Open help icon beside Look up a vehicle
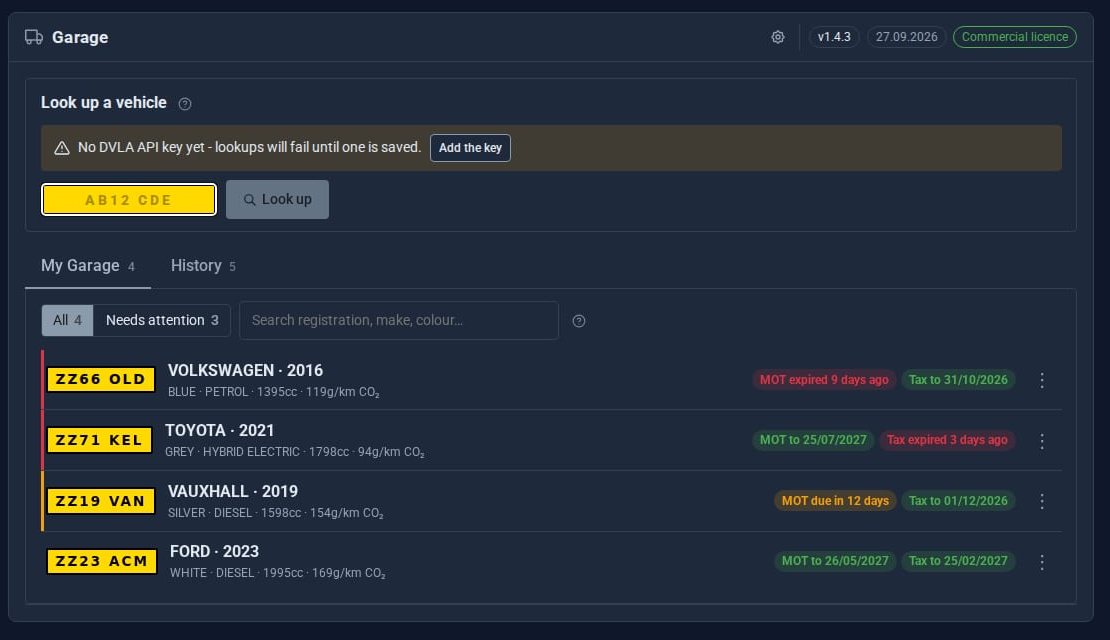Viewport: 1110px width, 640px height. 185,104
